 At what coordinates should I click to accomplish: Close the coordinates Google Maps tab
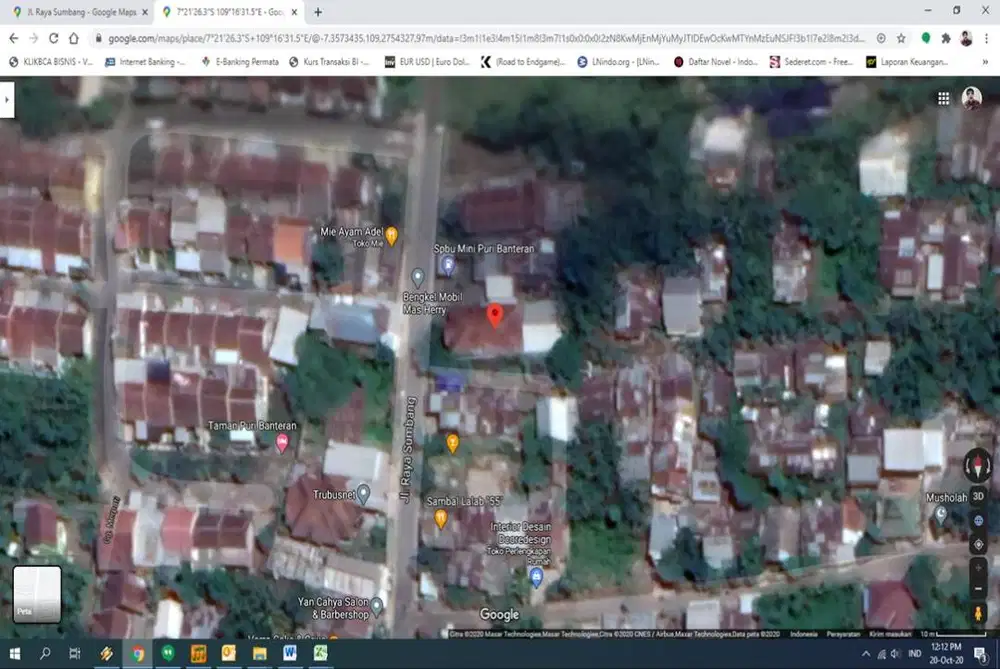[294, 12]
